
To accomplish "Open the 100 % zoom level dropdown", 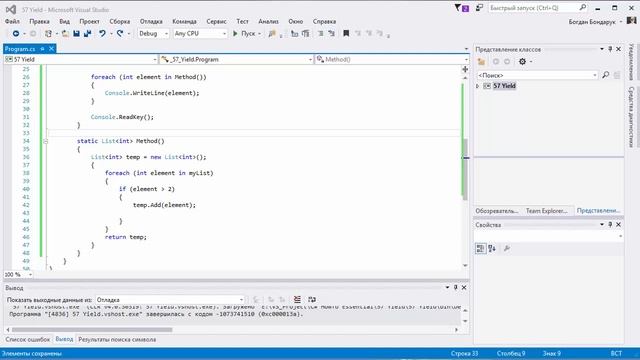I will click(x=18, y=275).
